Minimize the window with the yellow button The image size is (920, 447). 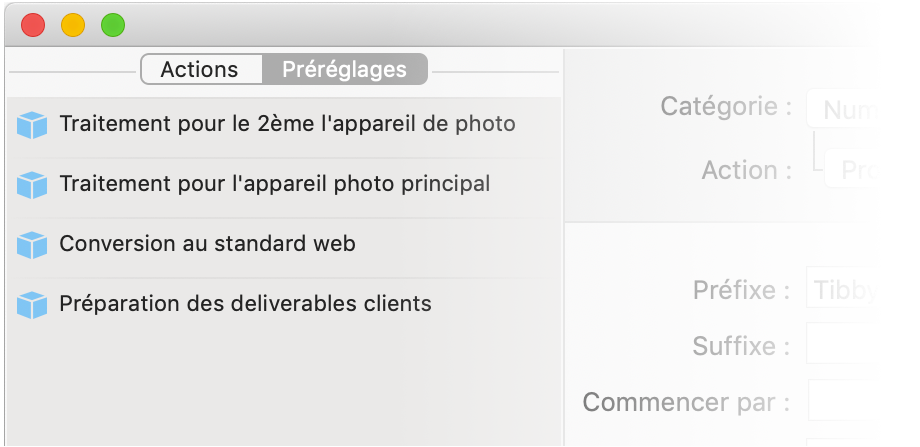73,25
